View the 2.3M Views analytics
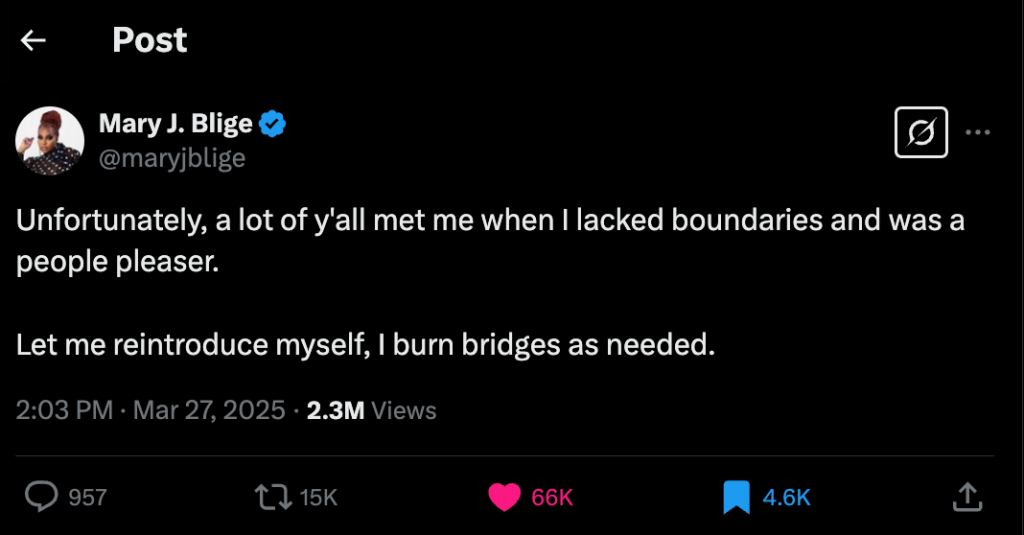1024x535 pixels. (371, 410)
